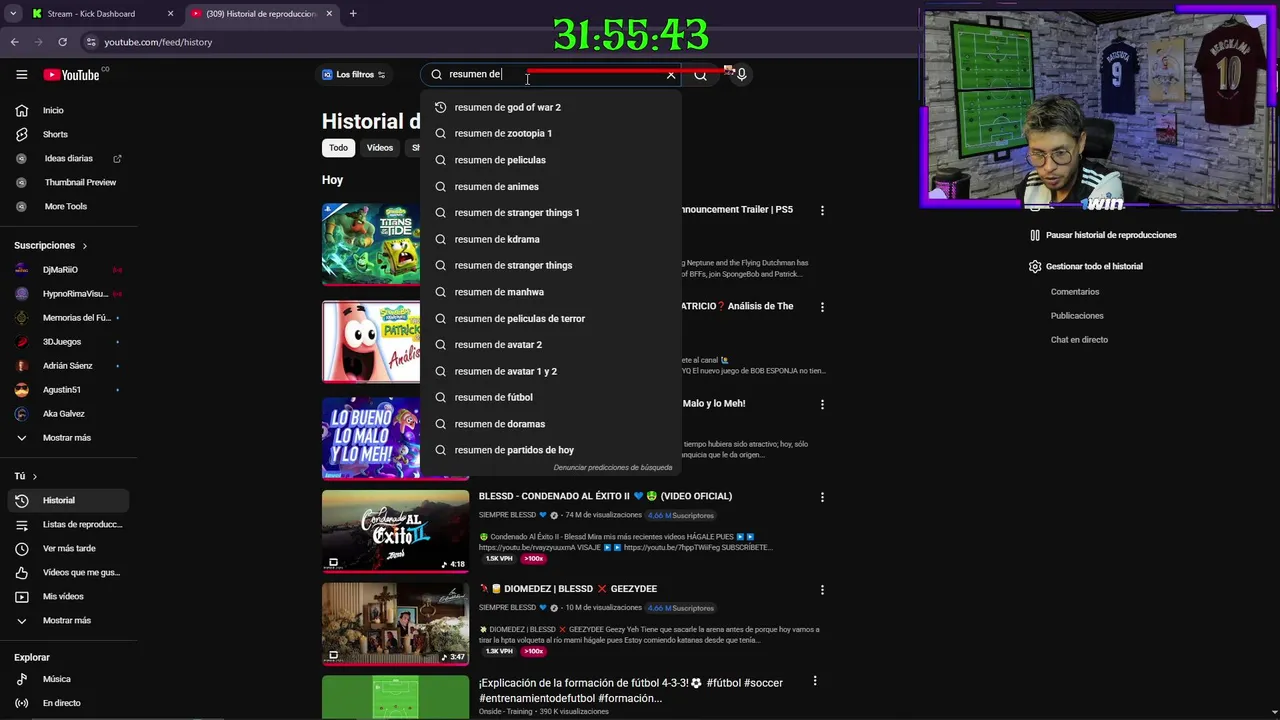Open Memorias del Fú... channel
The width and height of the screenshot is (1280, 720).
68,317
